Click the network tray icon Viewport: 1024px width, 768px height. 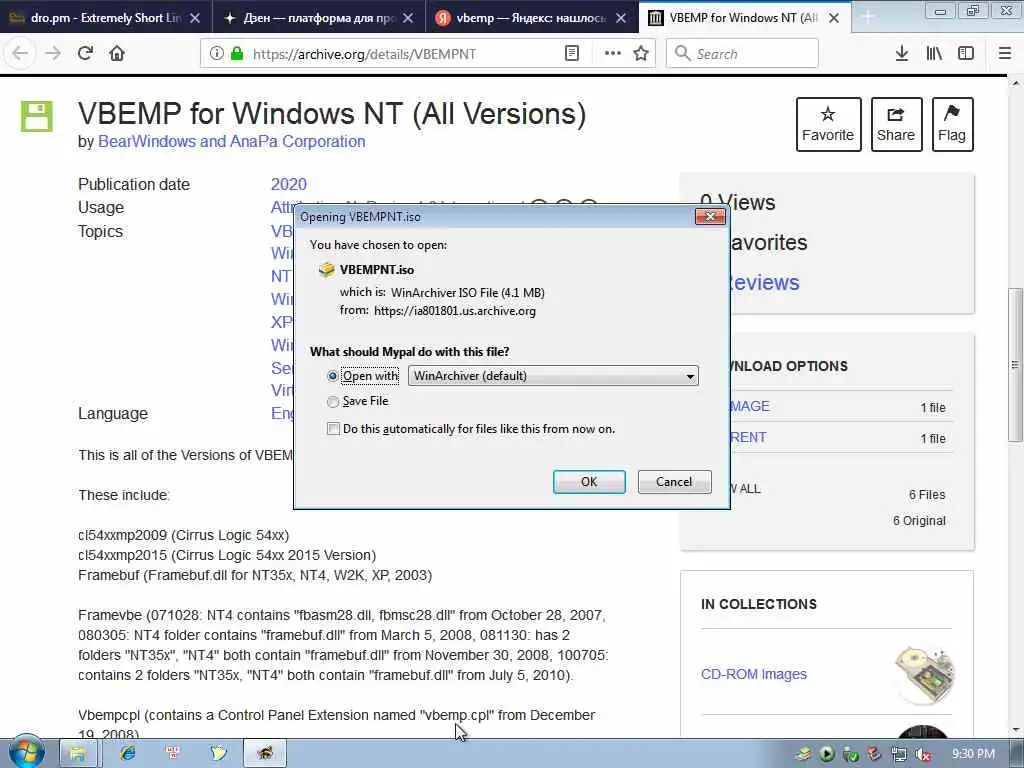point(899,754)
